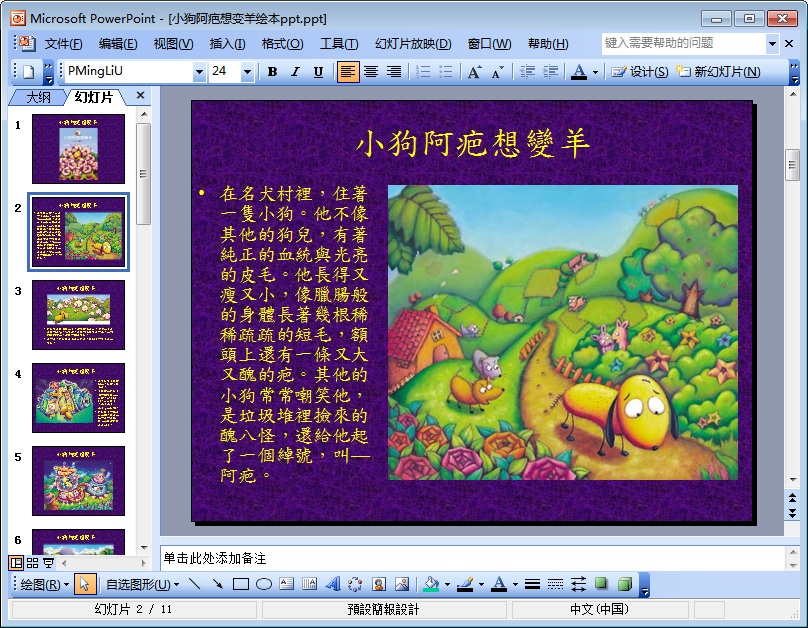Image resolution: width=808 pixels, height=628 pixels.
Task: Click the help question input box
Action: click(683, 44)
